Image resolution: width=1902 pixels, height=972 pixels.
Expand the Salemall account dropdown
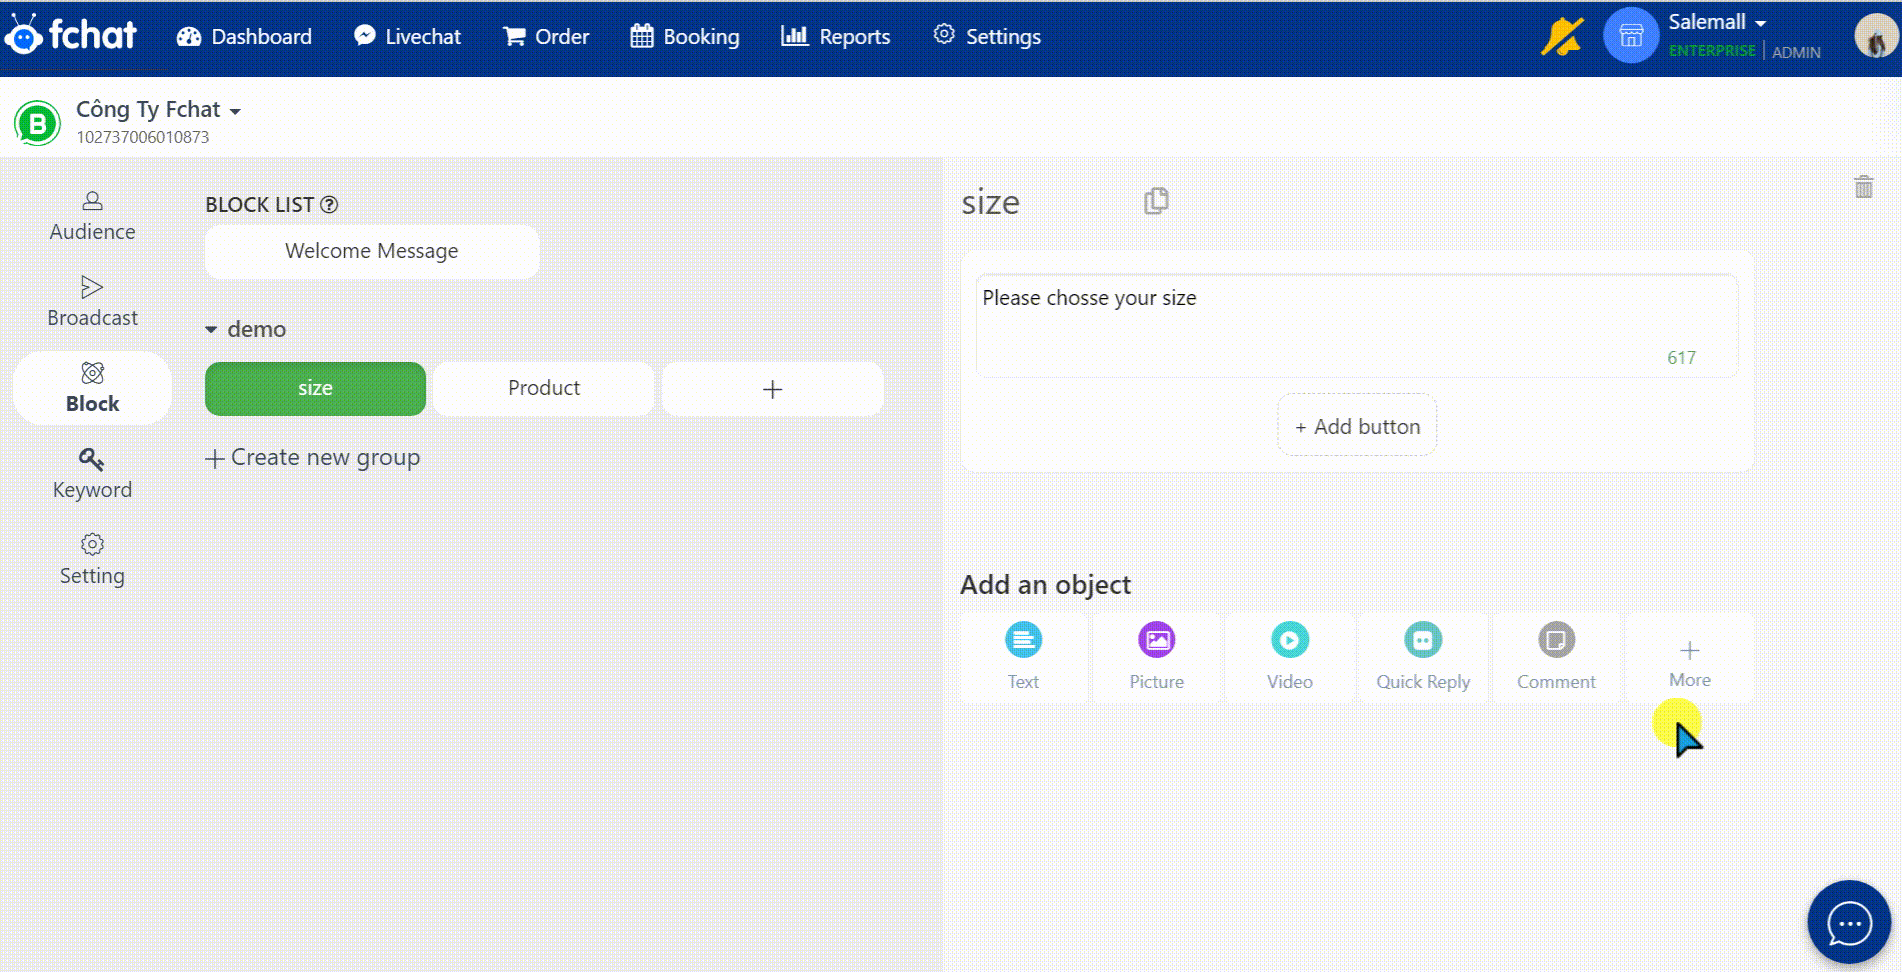click(1717, 22)
